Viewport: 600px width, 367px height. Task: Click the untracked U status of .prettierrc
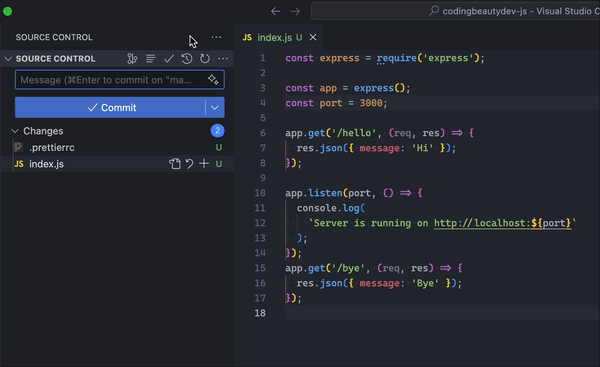tap(219, 147)
